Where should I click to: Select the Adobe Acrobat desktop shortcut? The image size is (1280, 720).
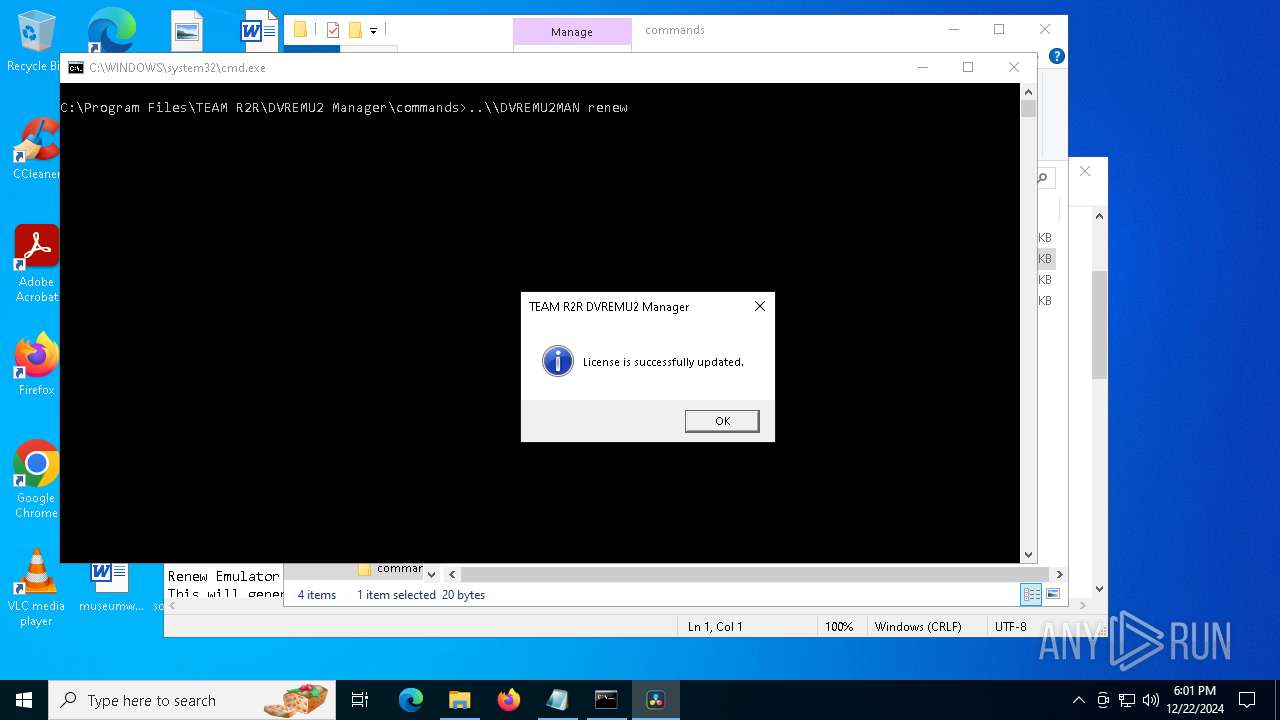point(36,264)
